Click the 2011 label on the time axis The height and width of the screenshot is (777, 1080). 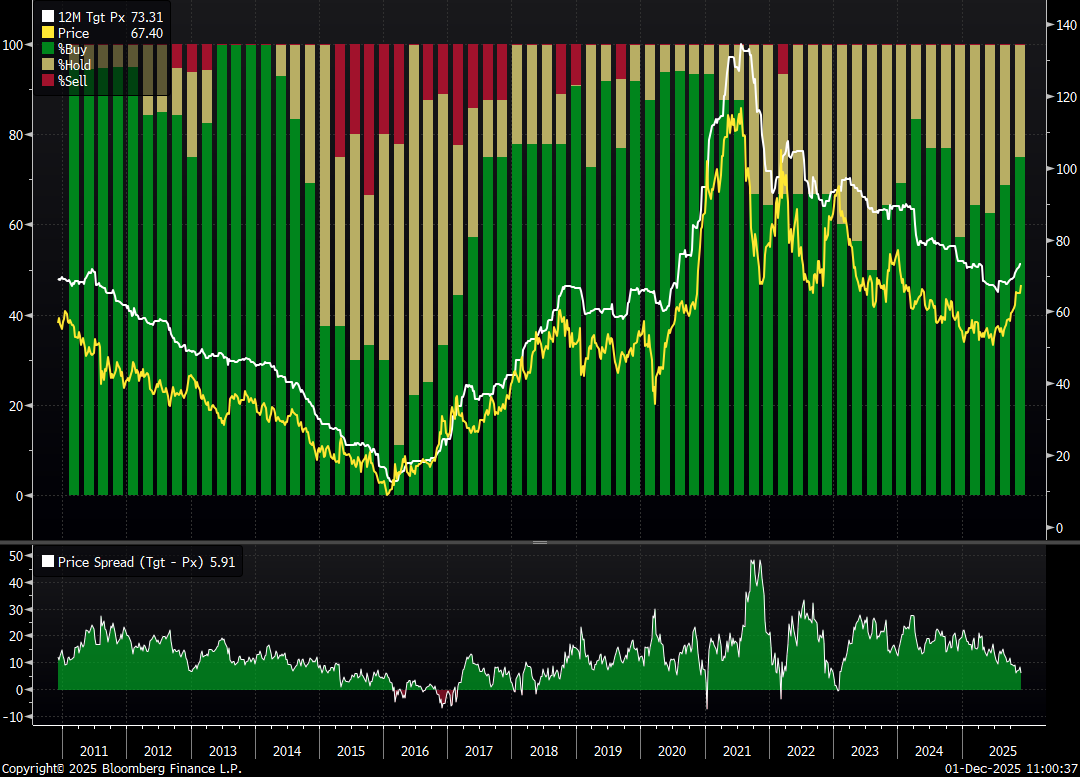click(93, 750)
